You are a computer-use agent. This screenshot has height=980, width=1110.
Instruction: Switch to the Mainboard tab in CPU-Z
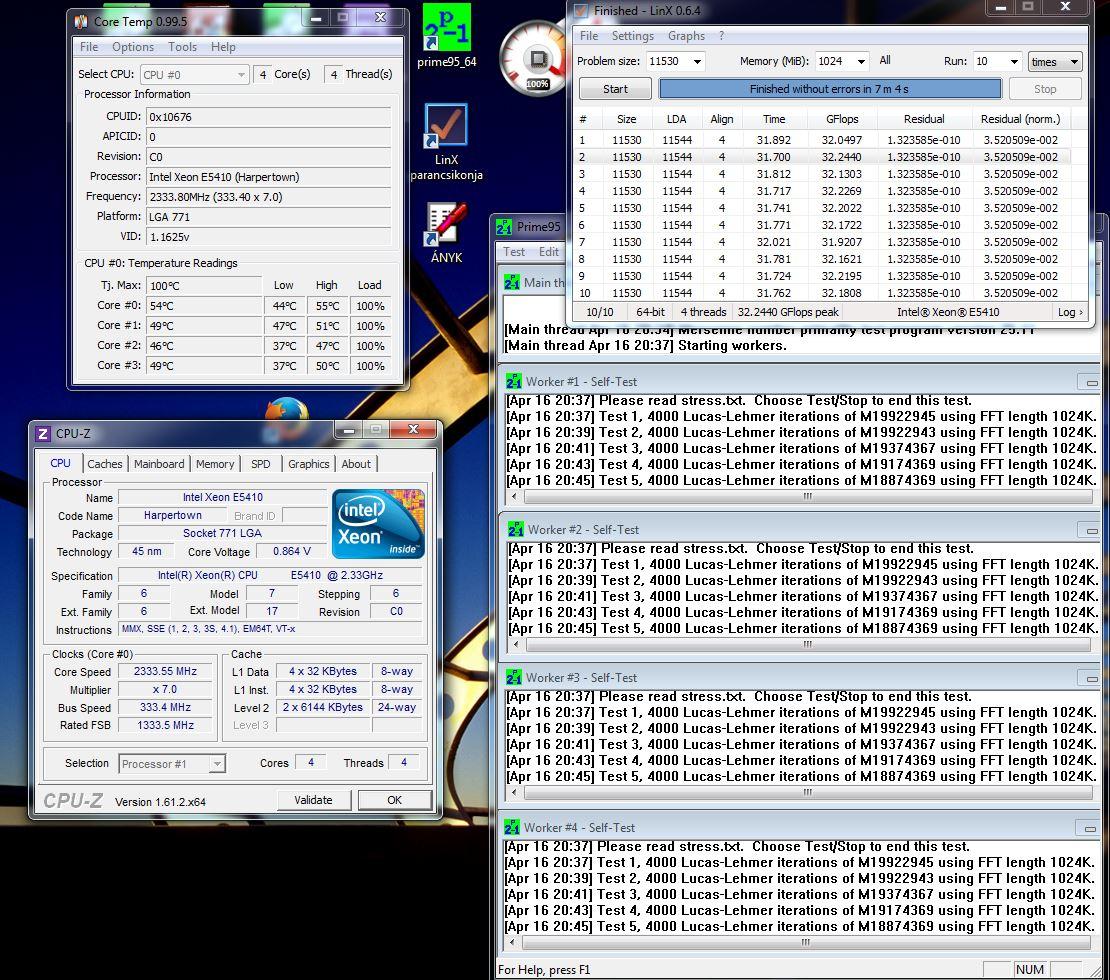159,464
